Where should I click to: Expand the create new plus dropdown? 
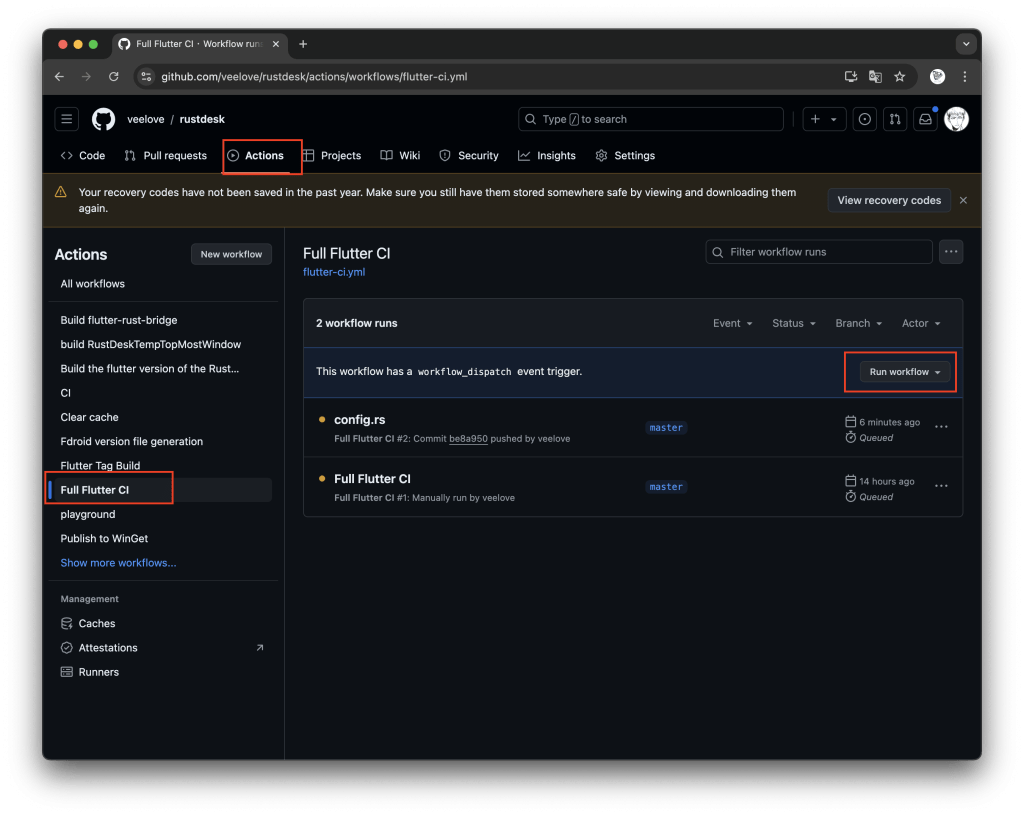pos(824,119)
